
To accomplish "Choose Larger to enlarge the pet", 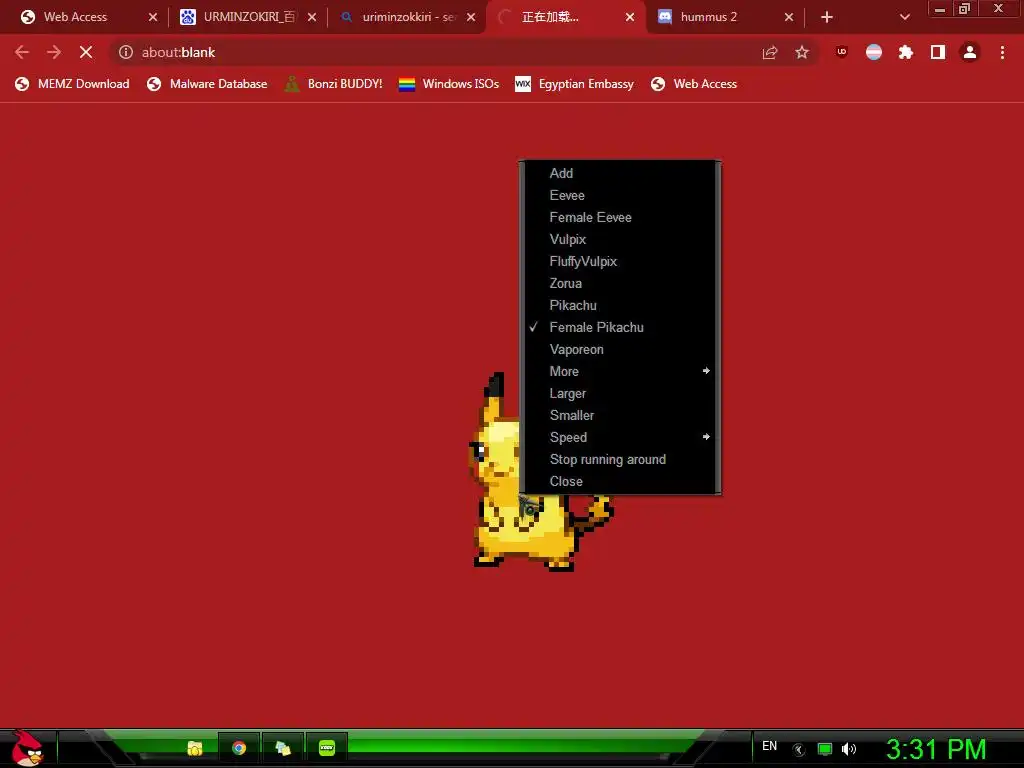I will coord(620,393).
